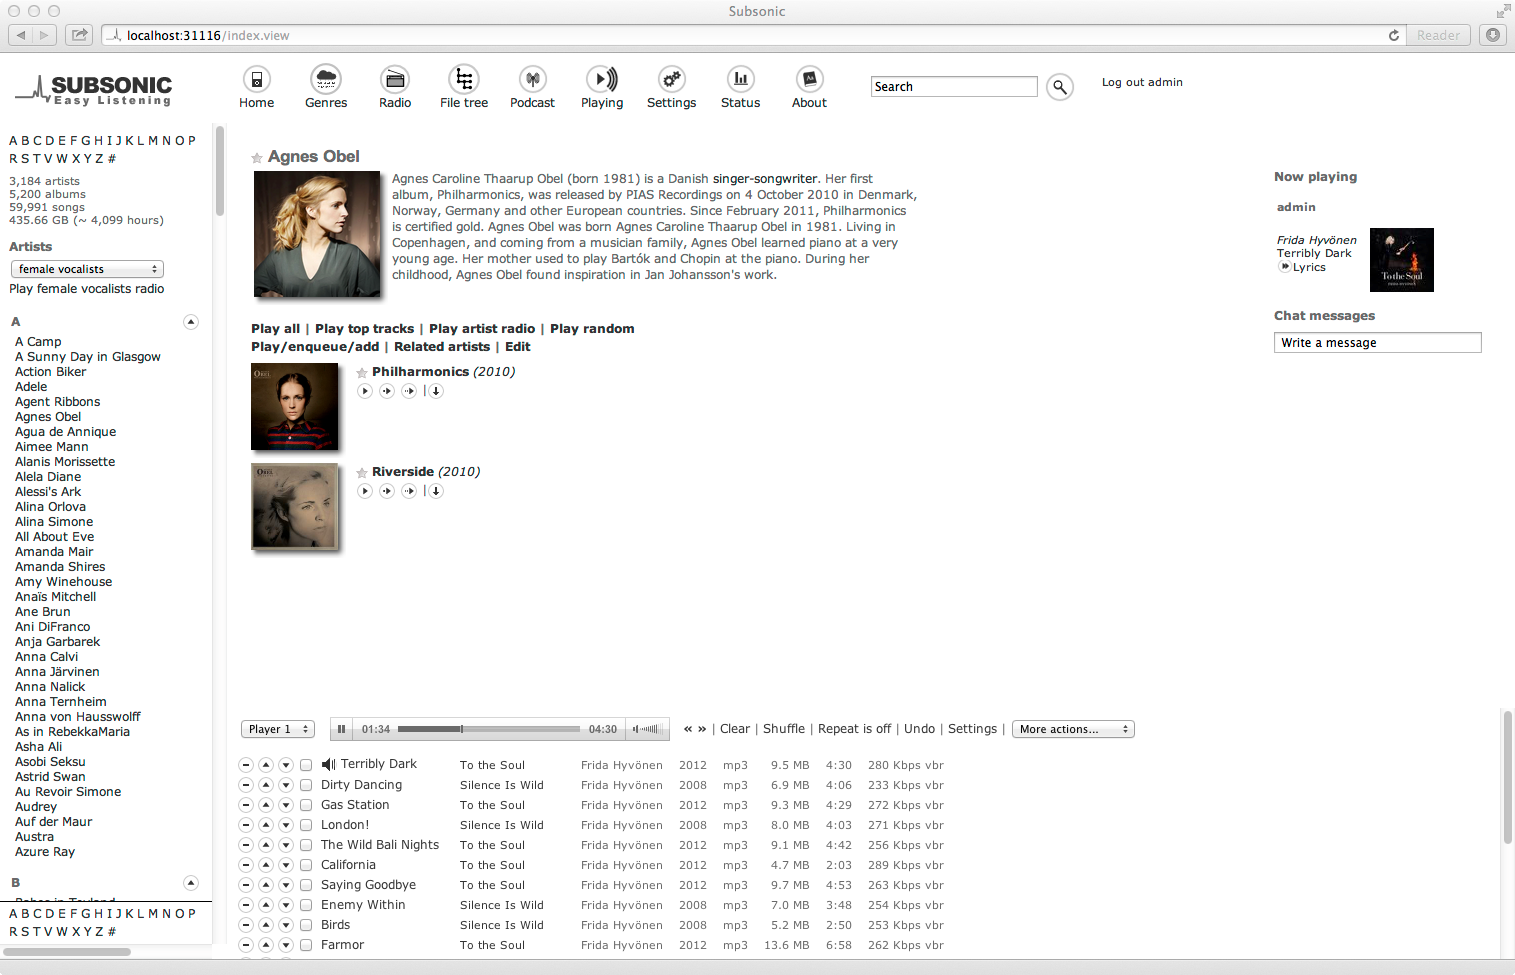Star the Philharmonics album
The width and height of the screenshot is (1515, 975).
(362, 373)
